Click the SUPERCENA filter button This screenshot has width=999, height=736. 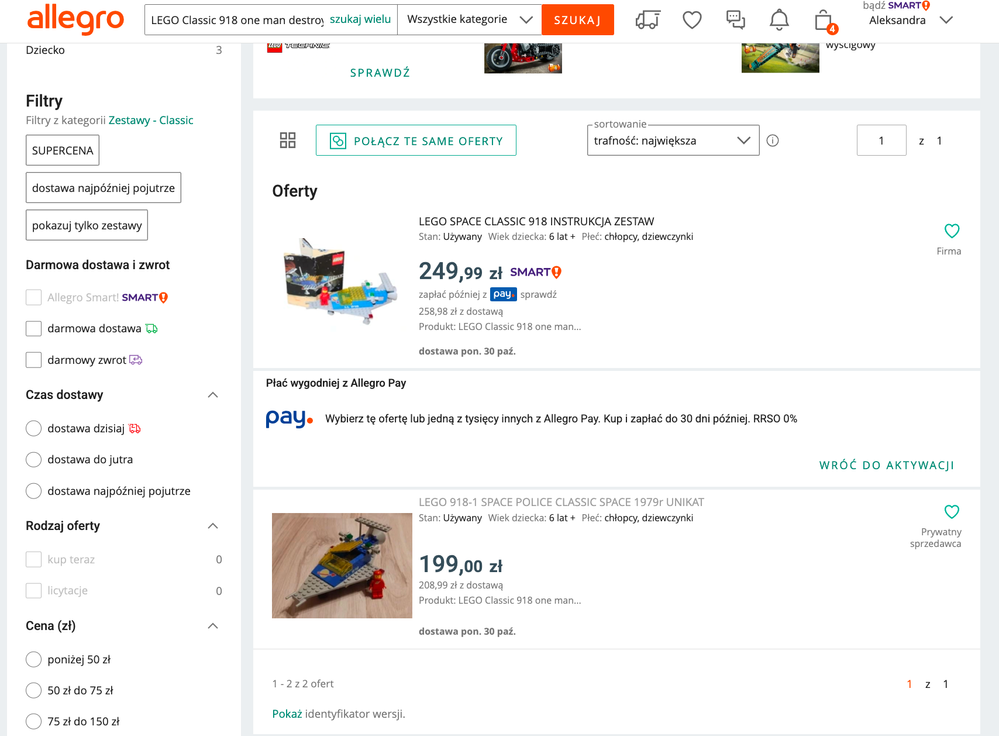point(62,150)
